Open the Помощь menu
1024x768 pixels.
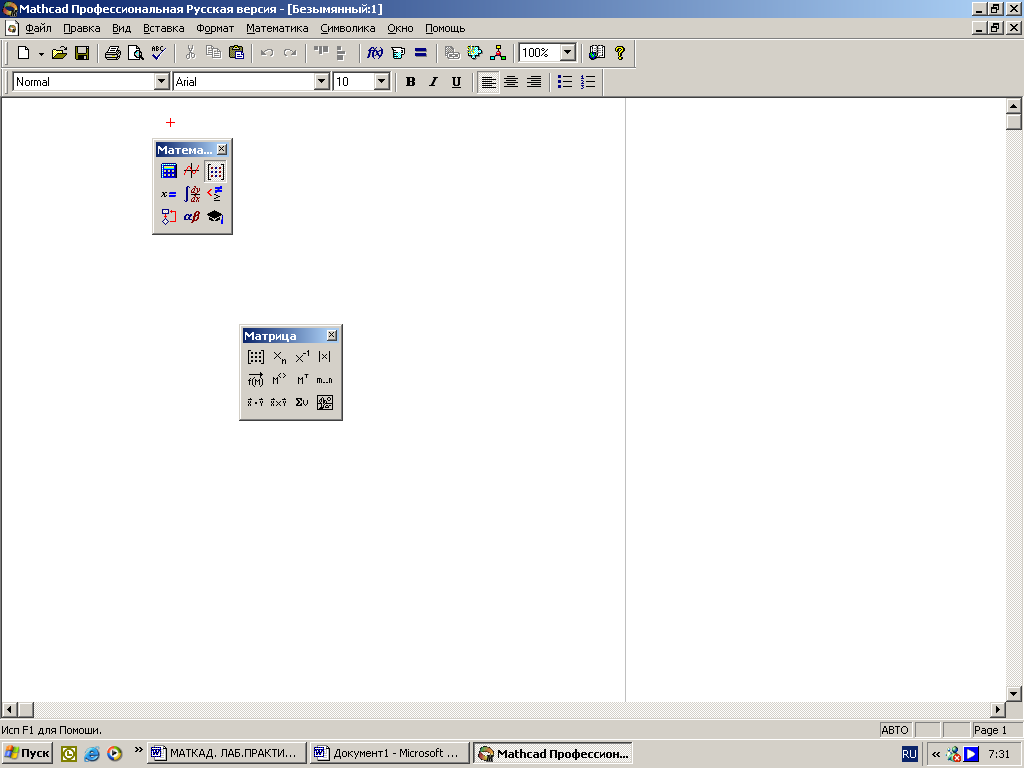[445, 28]
